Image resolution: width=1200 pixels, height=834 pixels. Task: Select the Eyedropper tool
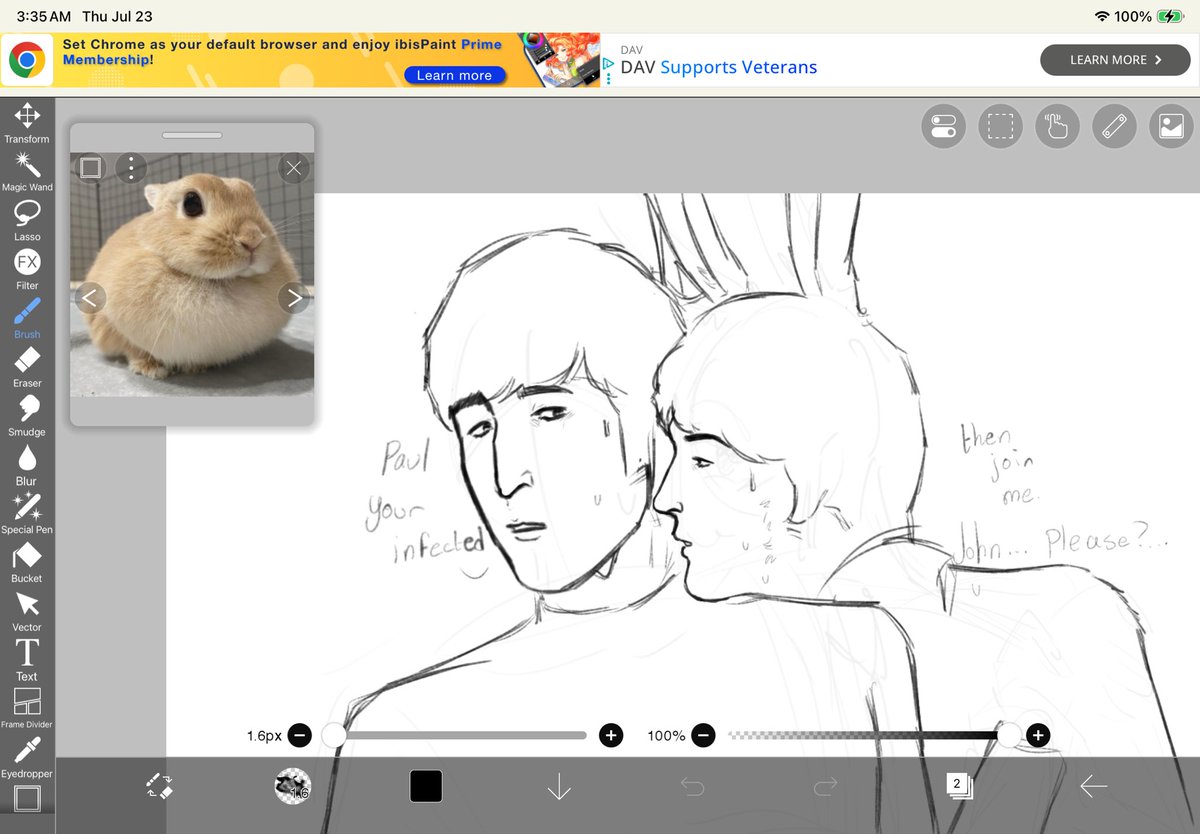[x=27, y=757]
